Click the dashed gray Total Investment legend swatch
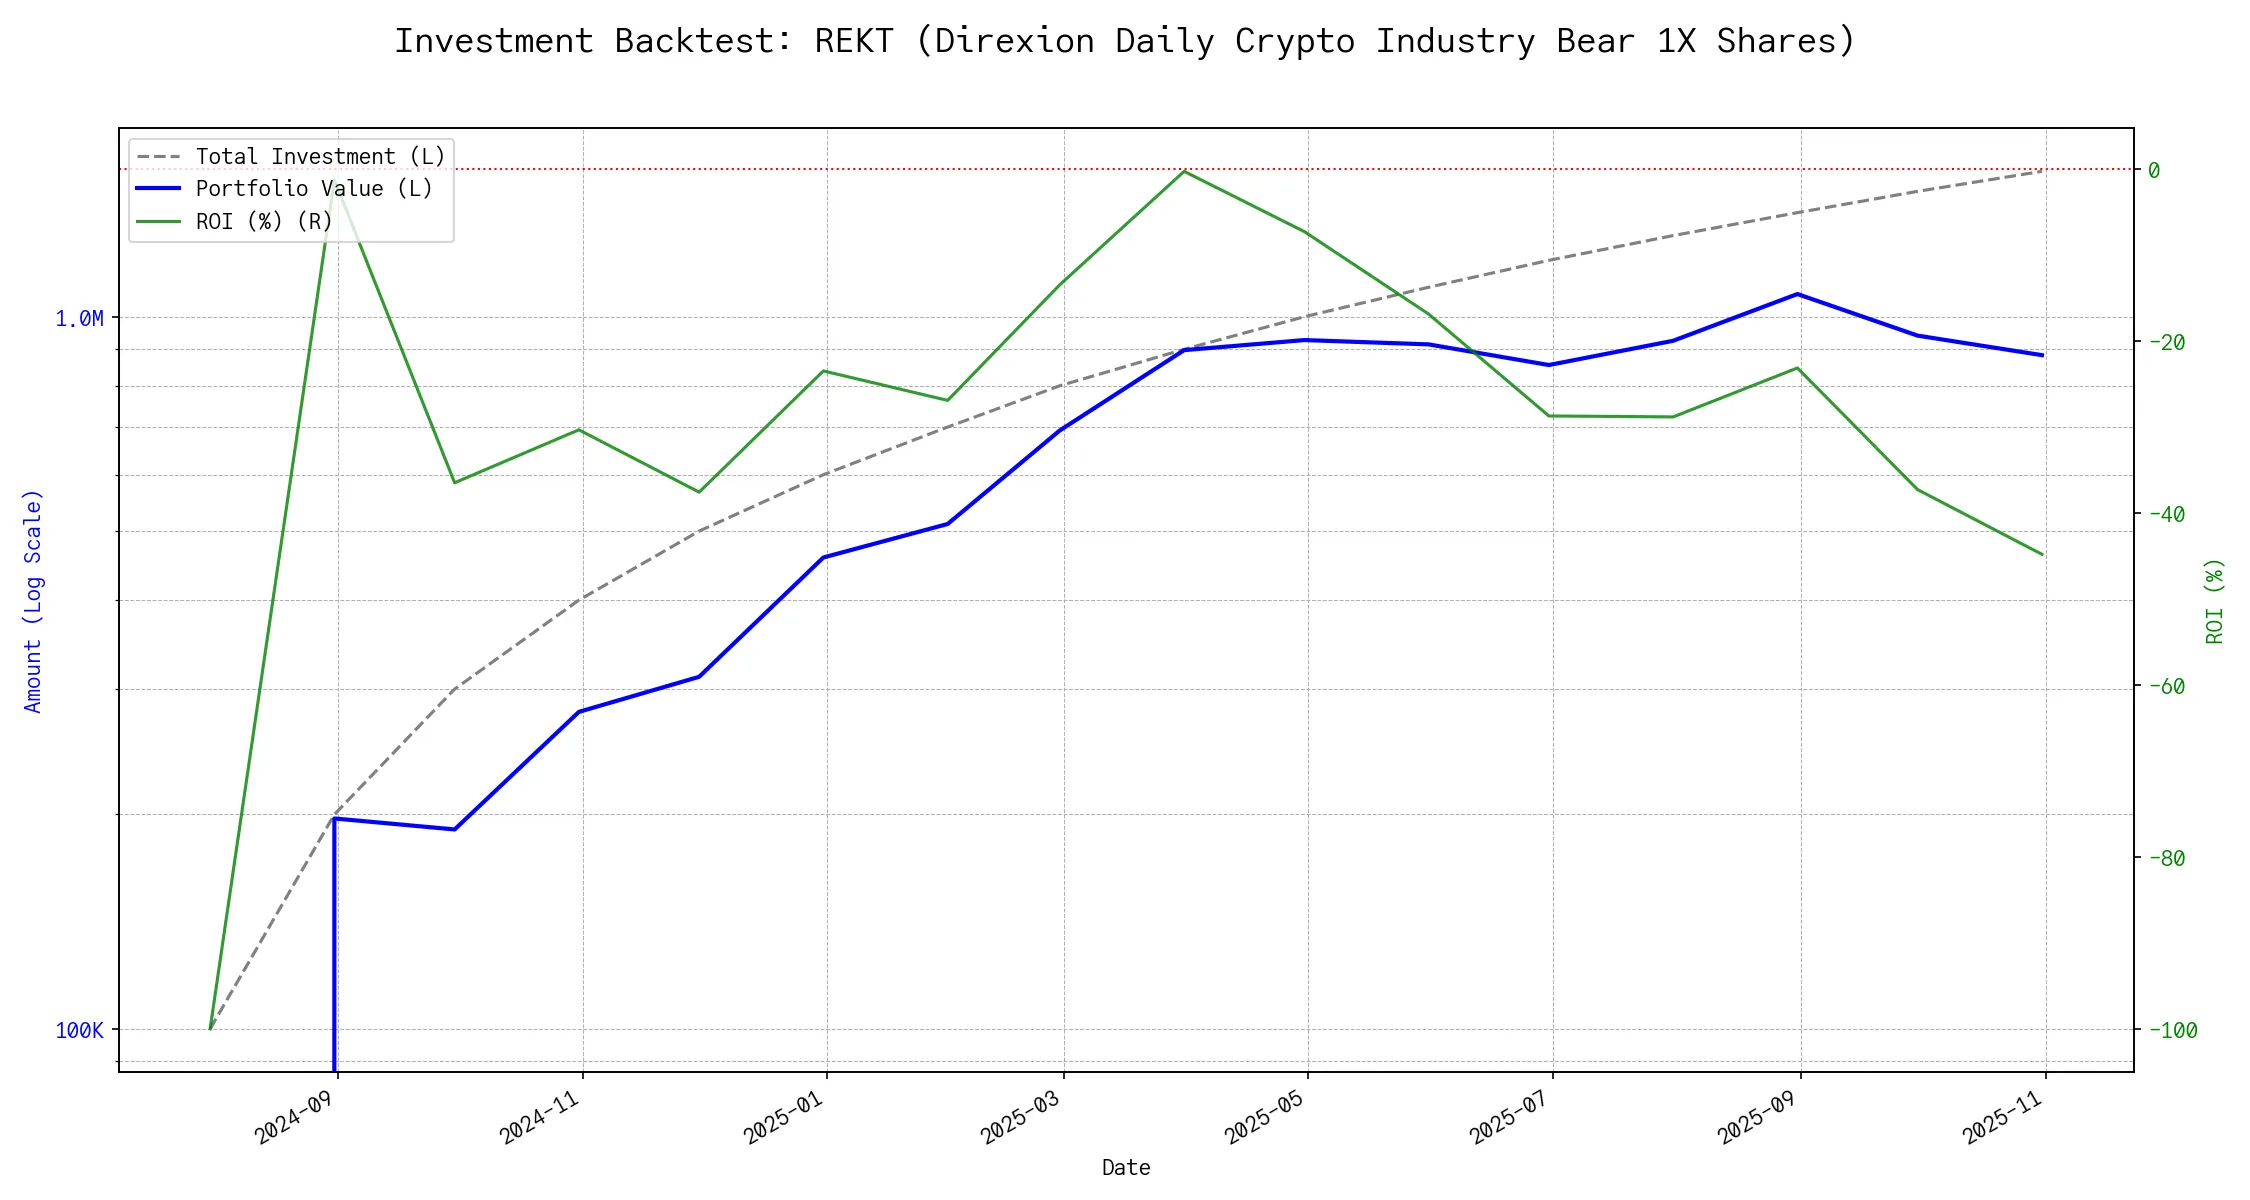This screenshot has height=1200, width=2250. 158,157
